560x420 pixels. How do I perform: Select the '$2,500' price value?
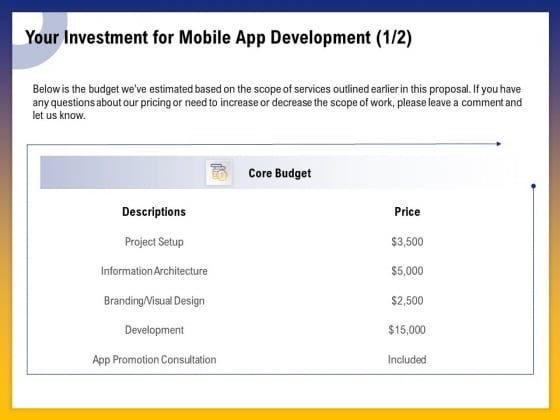(407, 301)
